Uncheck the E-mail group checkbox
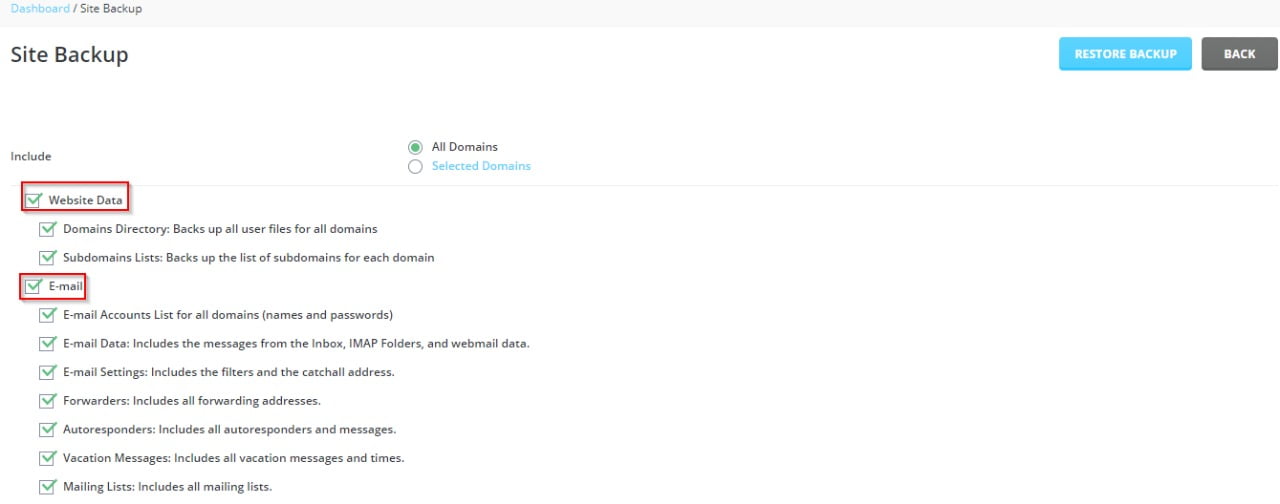1280x504 pixels. tap(34, 286)
